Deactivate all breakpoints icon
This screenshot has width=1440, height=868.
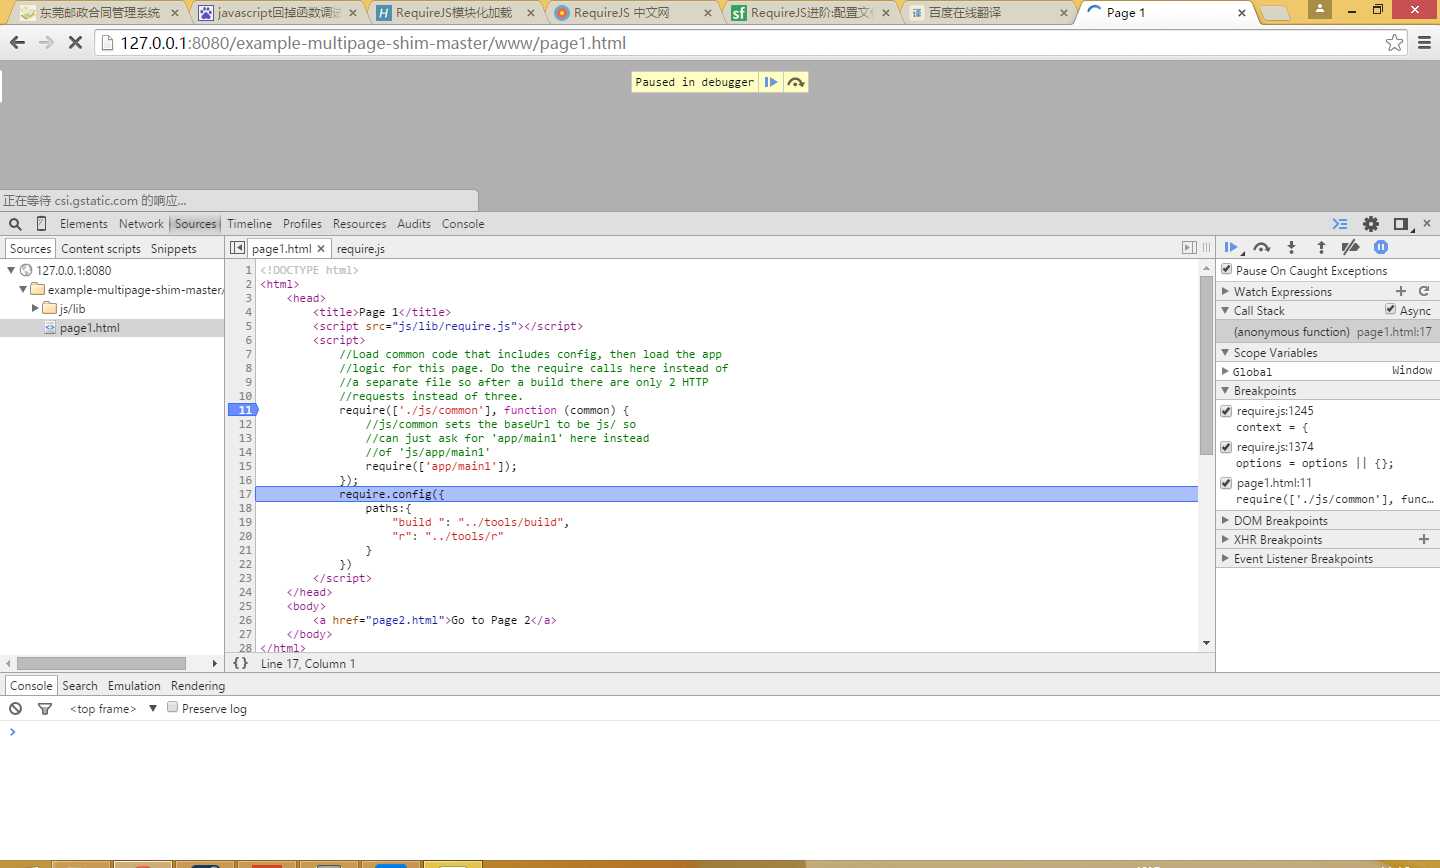(x=1351, y=247)
